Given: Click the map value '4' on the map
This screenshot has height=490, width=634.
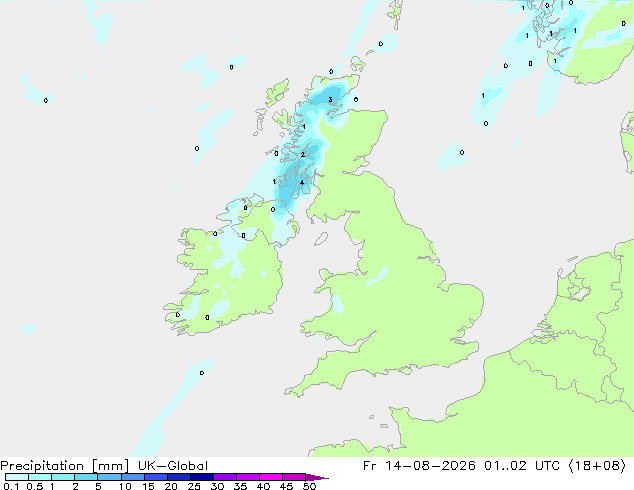Looking at the screenshot, I should (302, 183).
